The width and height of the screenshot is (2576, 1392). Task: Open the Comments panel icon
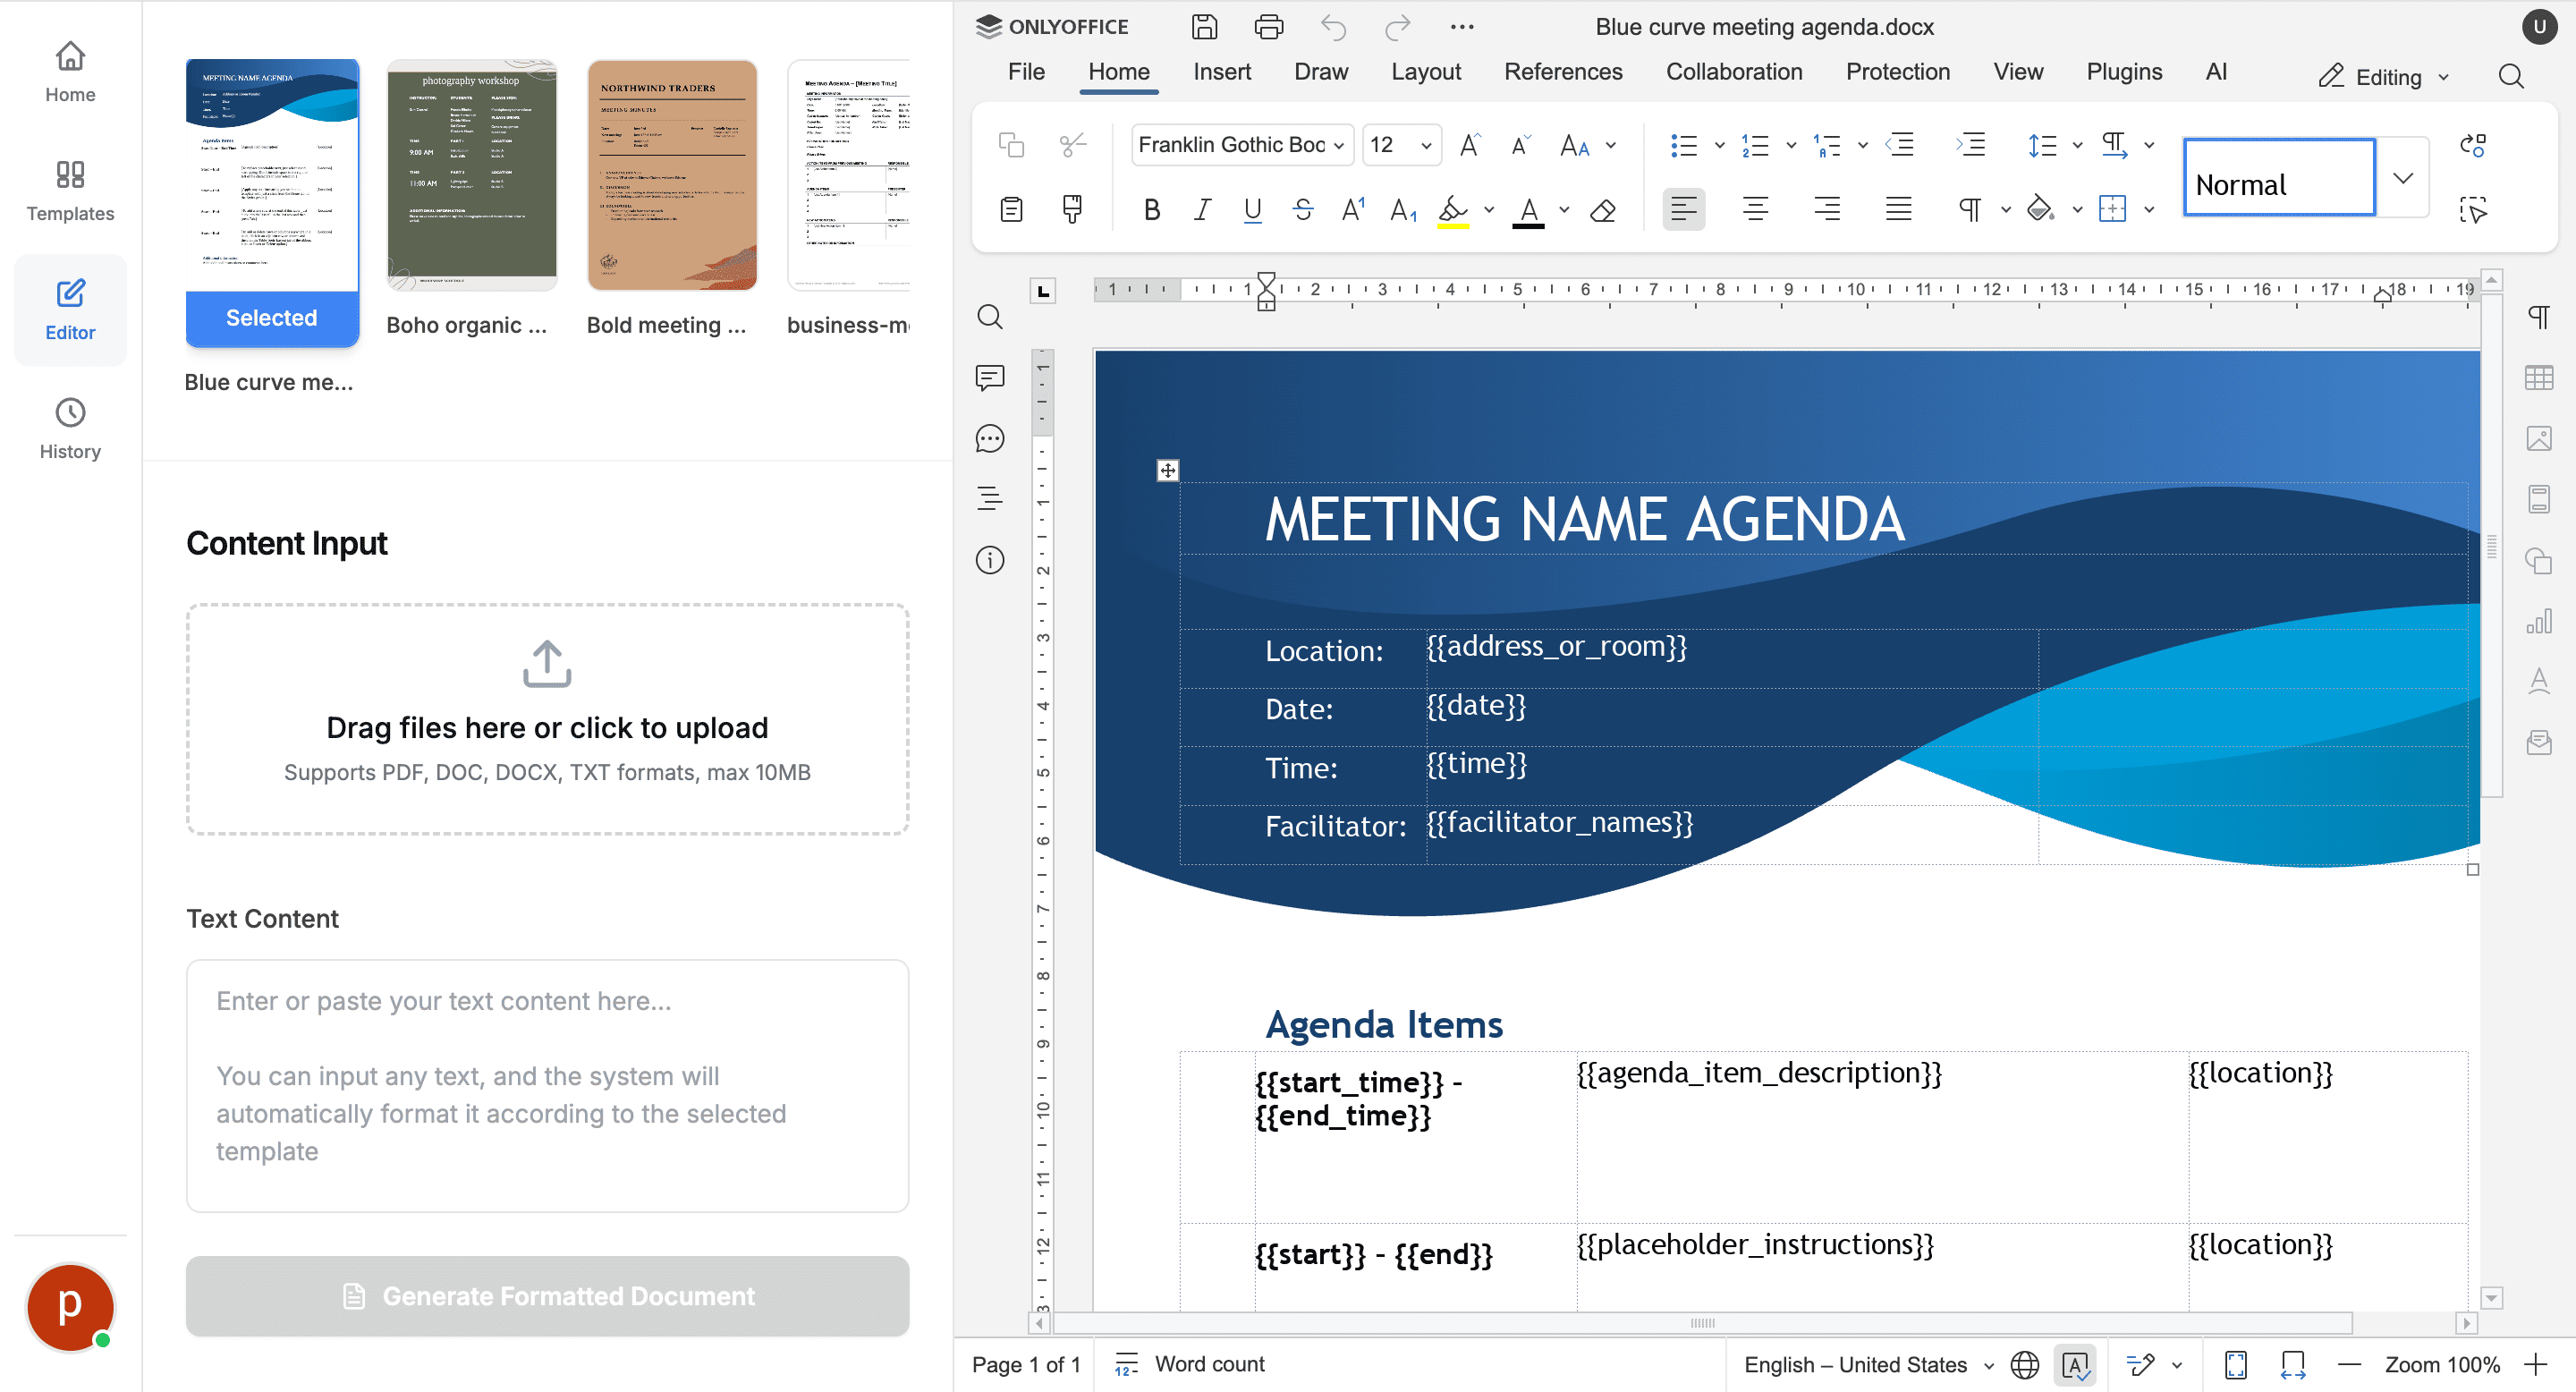click(x=990, y=378)
